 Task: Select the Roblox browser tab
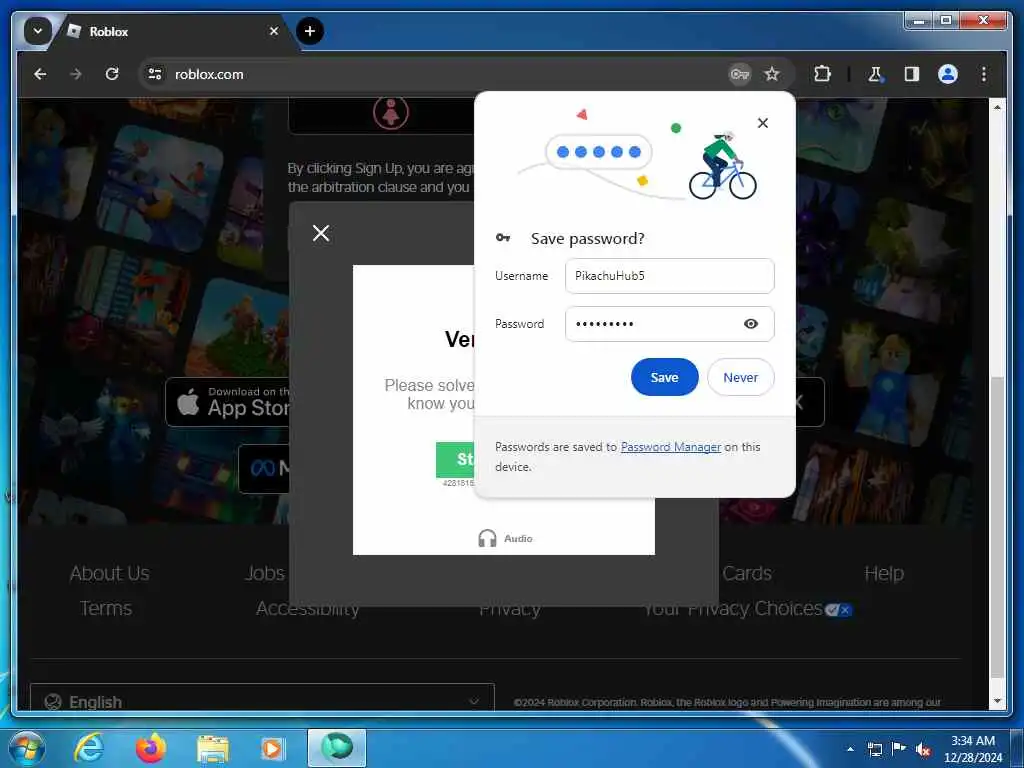(x=171, y=31)
